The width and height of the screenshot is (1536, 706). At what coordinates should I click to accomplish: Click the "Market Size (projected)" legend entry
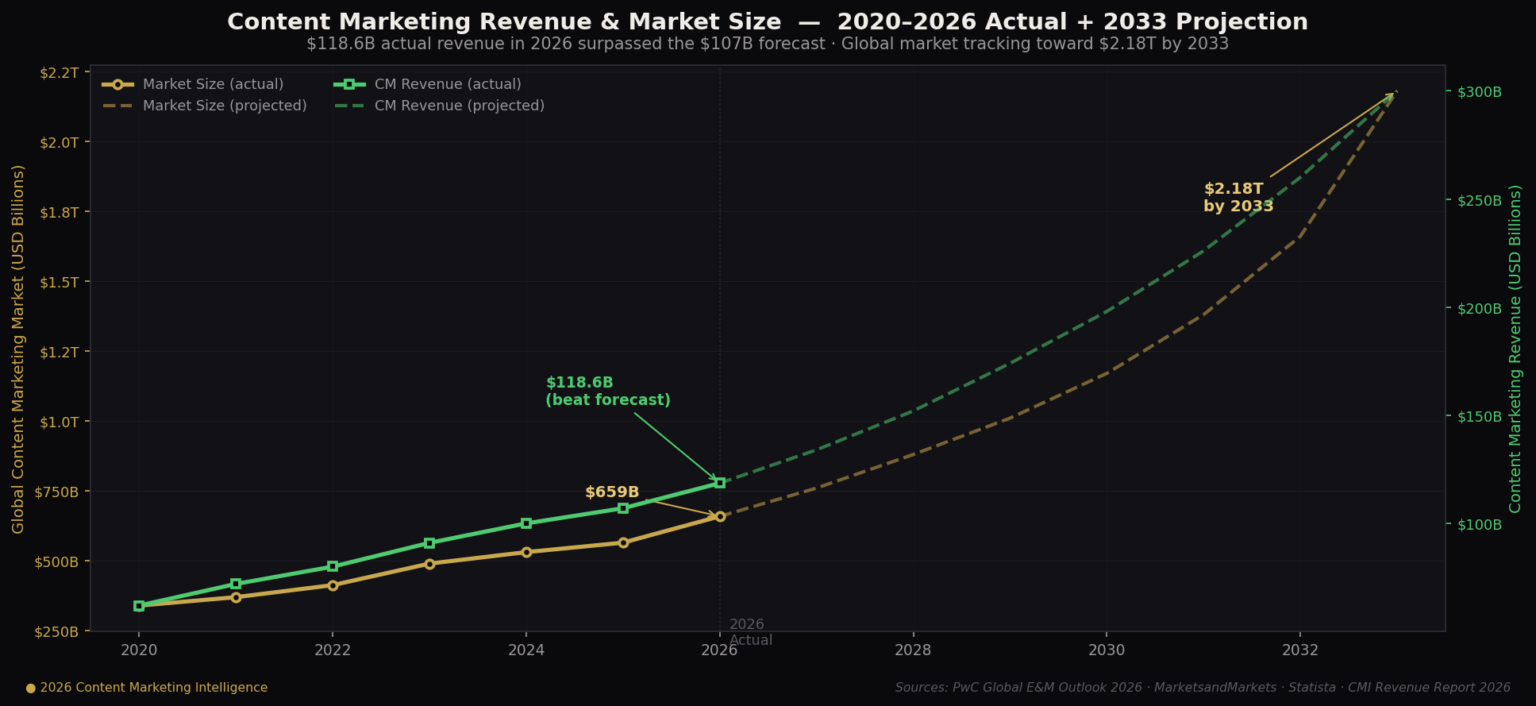pyautogui.click(x=205, y=105)
